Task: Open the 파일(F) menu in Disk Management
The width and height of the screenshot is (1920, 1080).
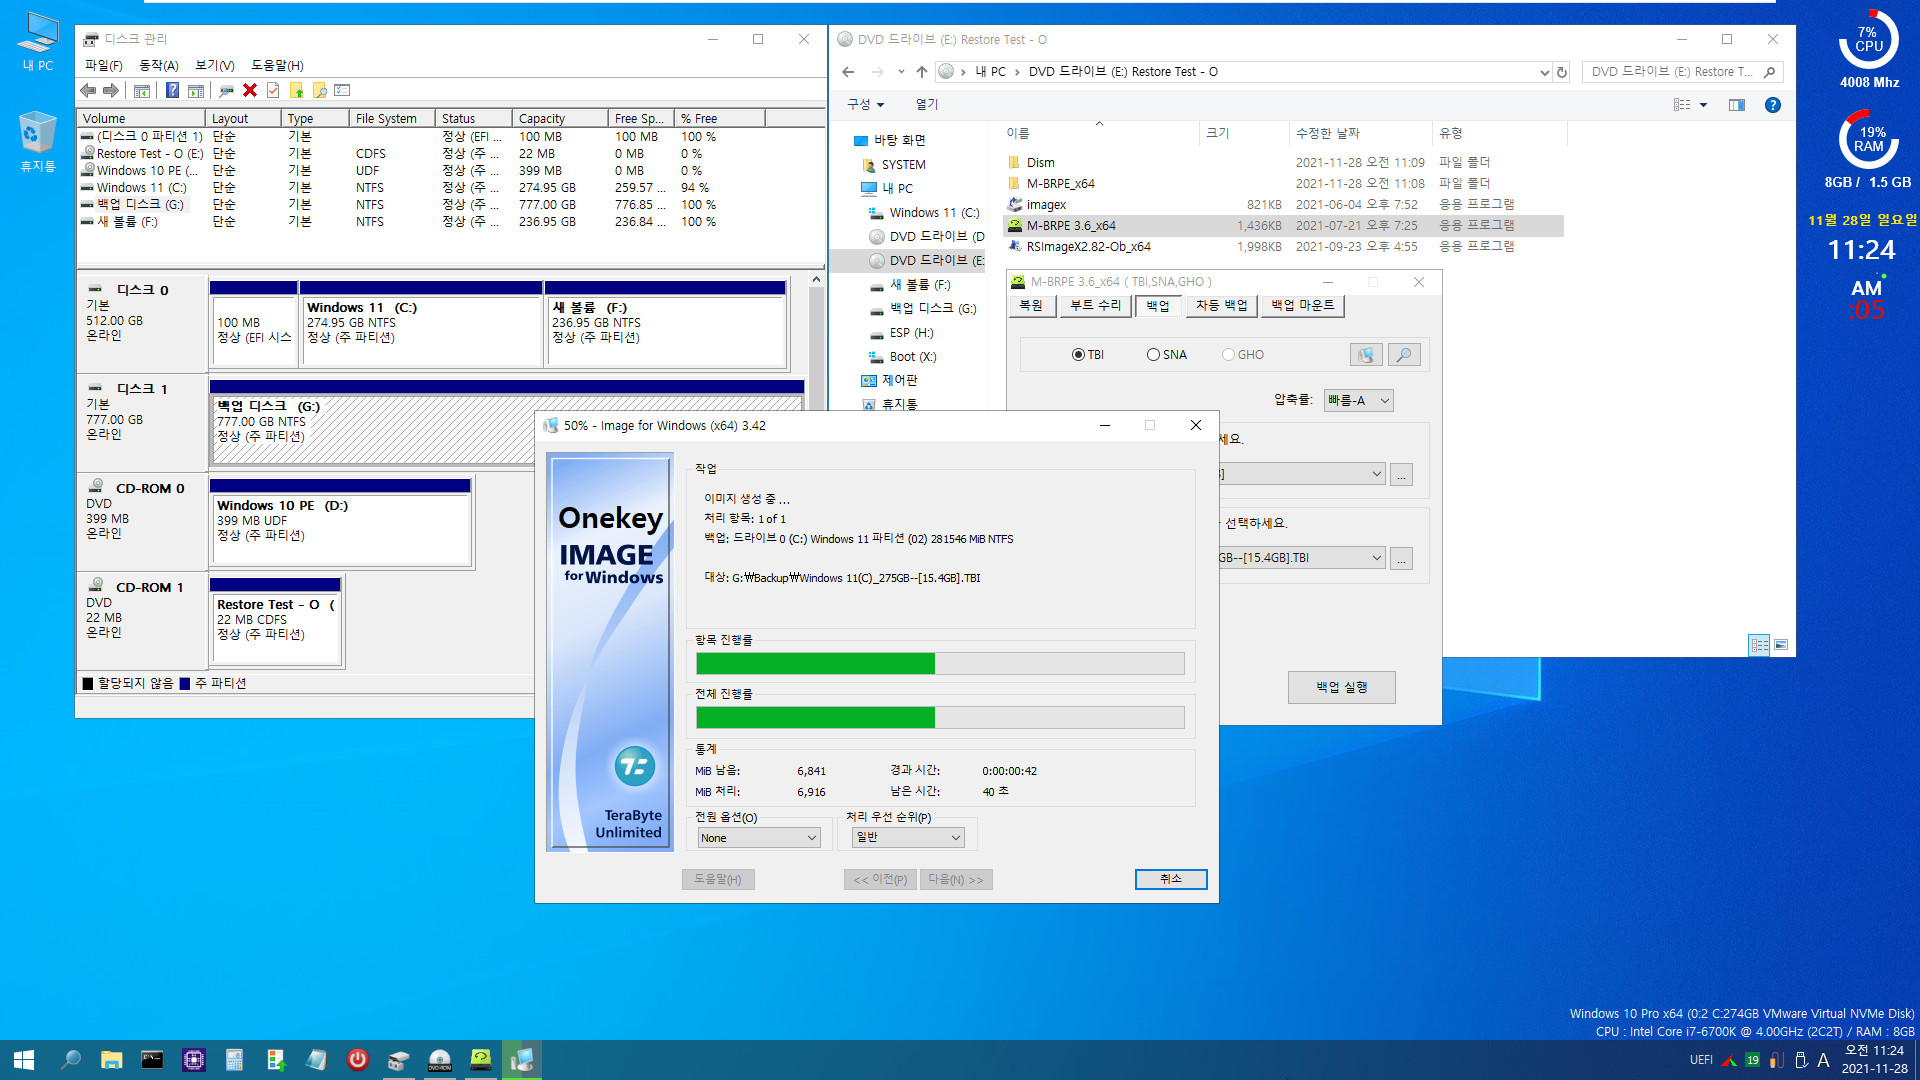Action: (103, 65)
